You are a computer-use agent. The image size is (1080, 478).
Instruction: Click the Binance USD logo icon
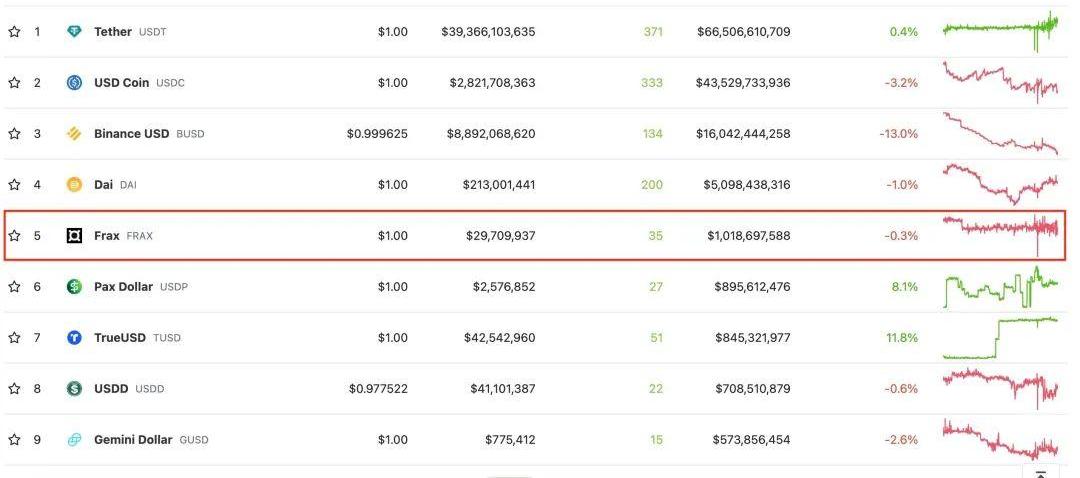[74, 134]
